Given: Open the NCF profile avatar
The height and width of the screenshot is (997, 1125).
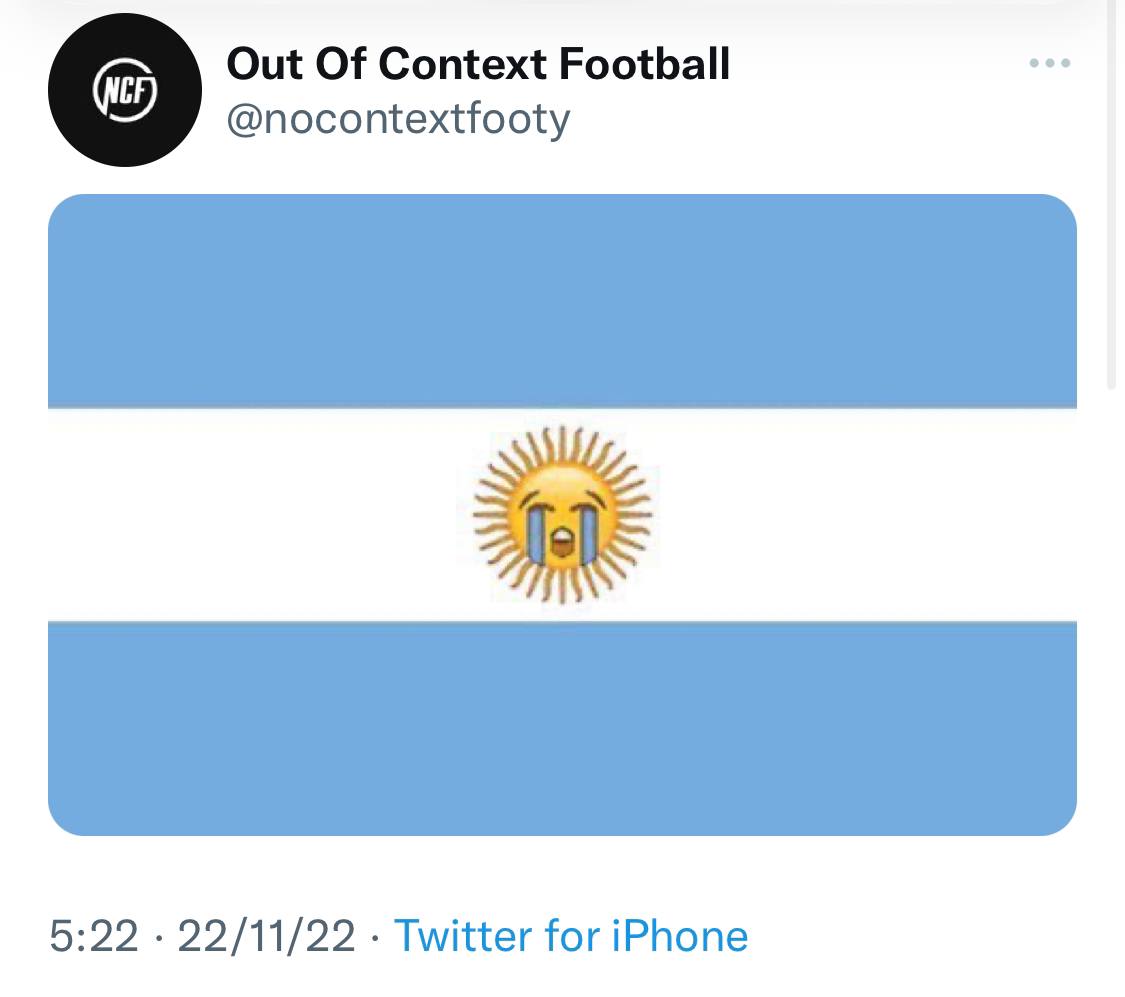Looking at the screenshot, I should tap(125, 90).
